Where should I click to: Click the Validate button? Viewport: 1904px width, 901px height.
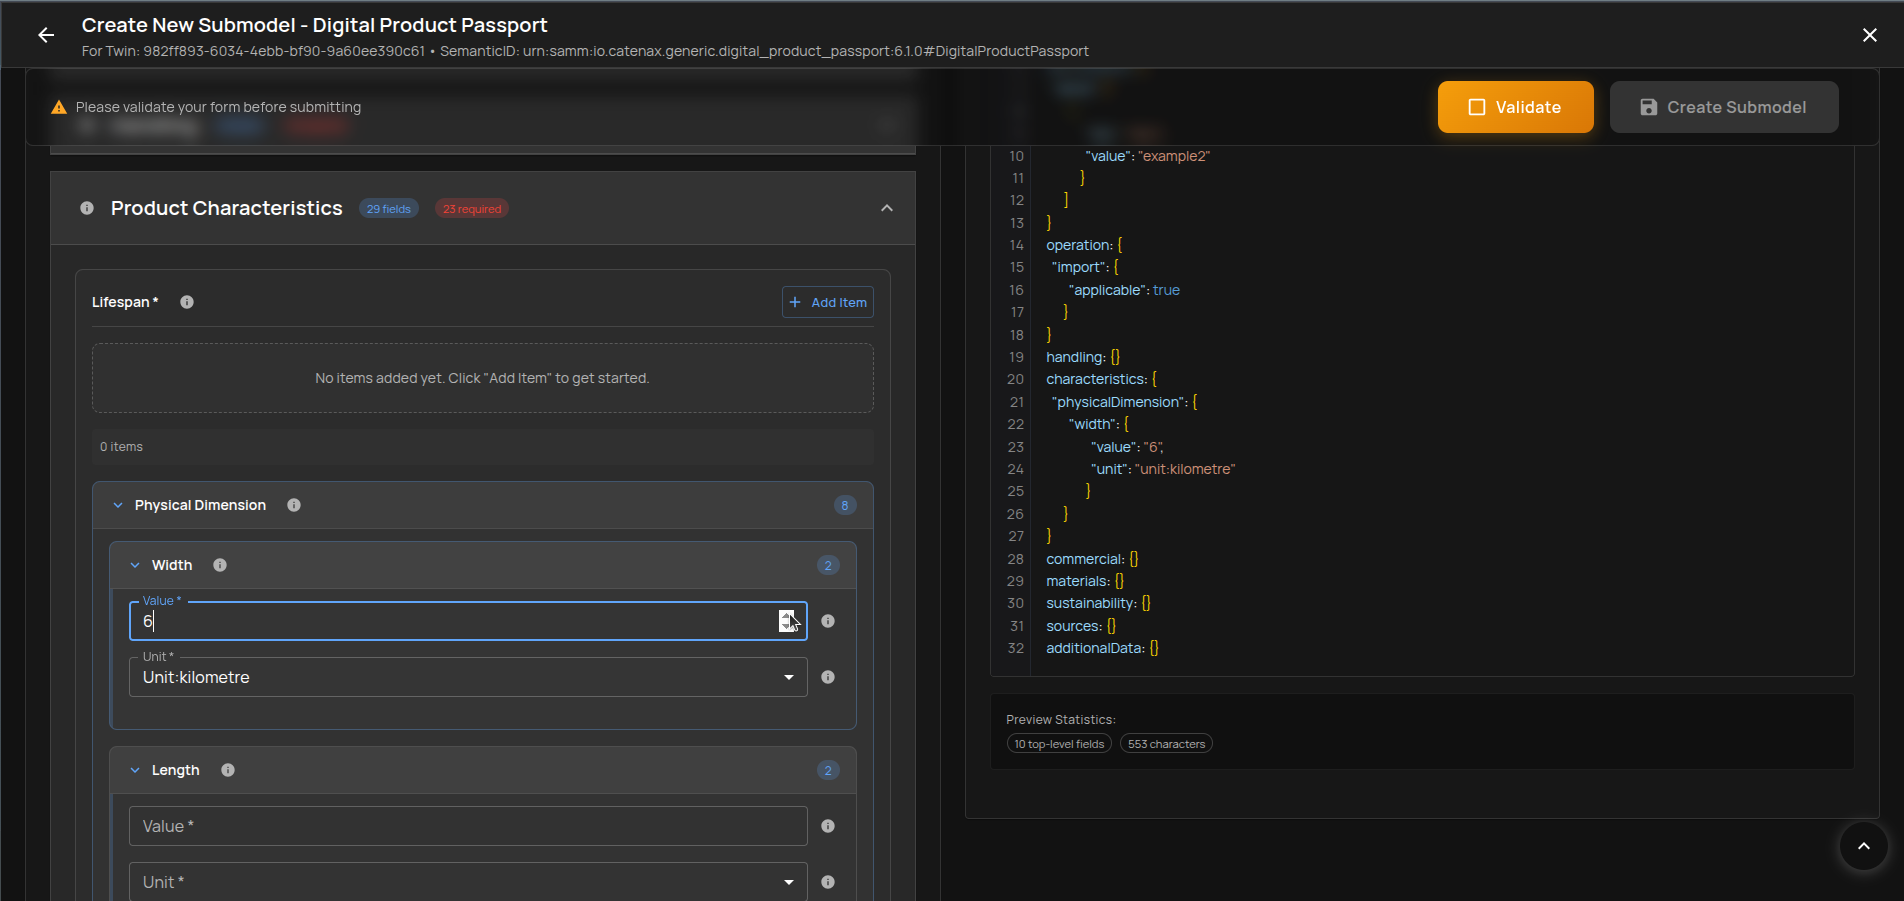[x=1515, y=107]
